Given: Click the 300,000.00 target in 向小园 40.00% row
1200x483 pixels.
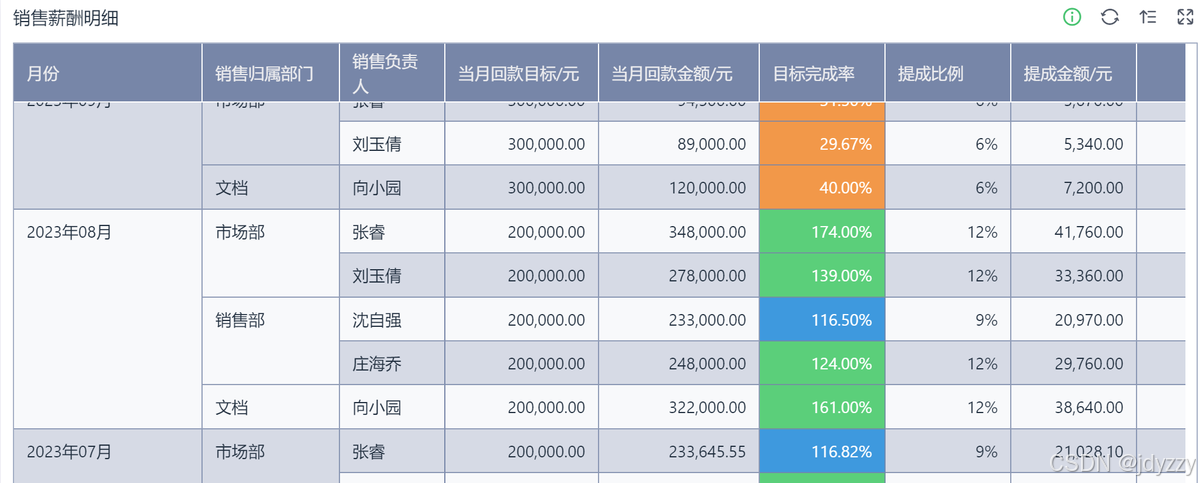Looking at the screenshot, I should 521,187.
